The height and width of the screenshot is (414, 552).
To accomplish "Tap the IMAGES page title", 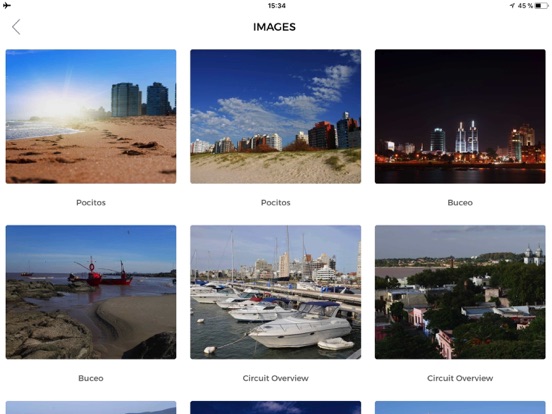I will (274, 27).
